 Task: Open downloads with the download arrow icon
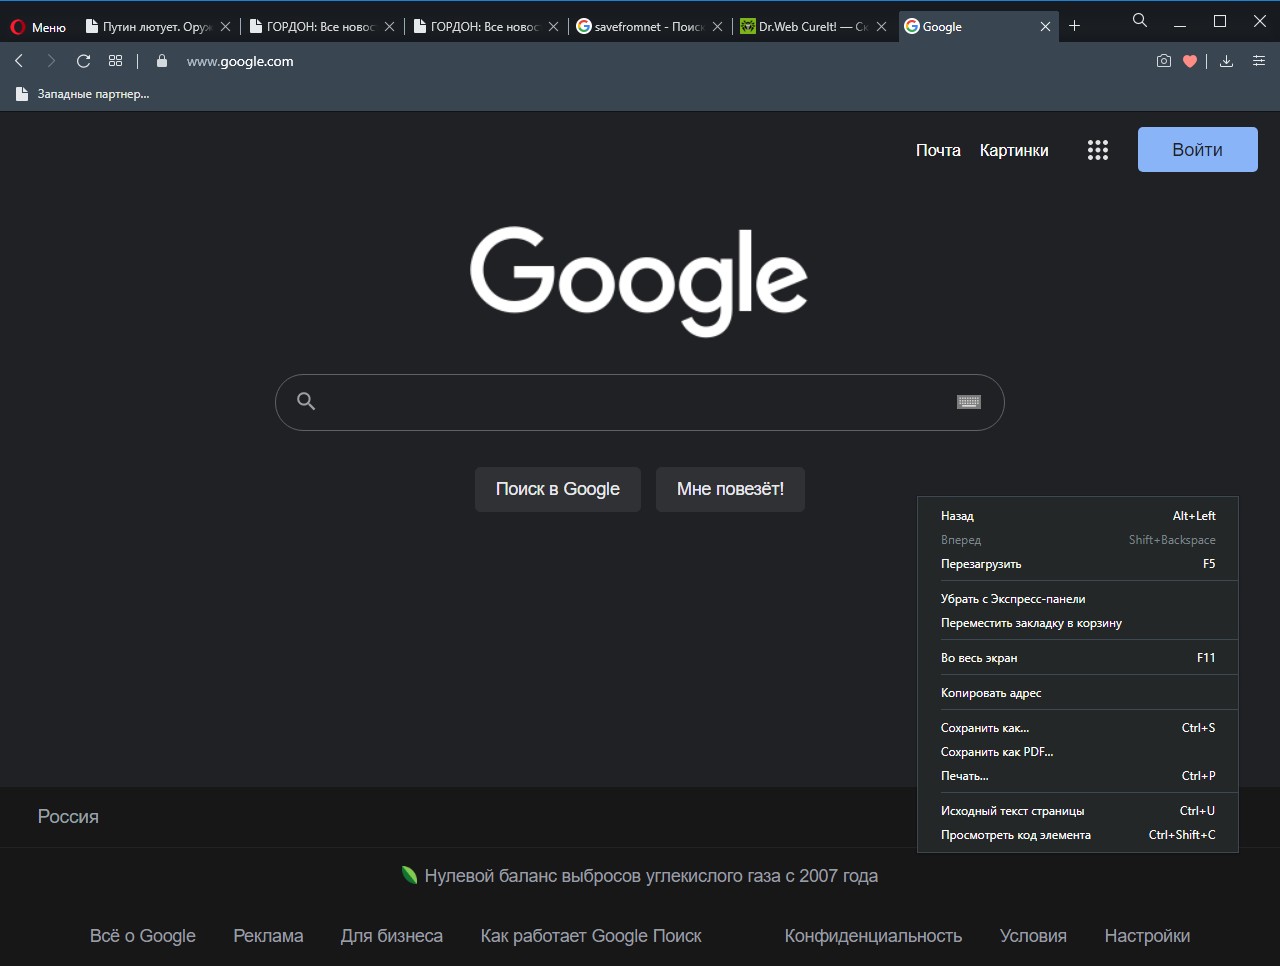[1227, 61]
